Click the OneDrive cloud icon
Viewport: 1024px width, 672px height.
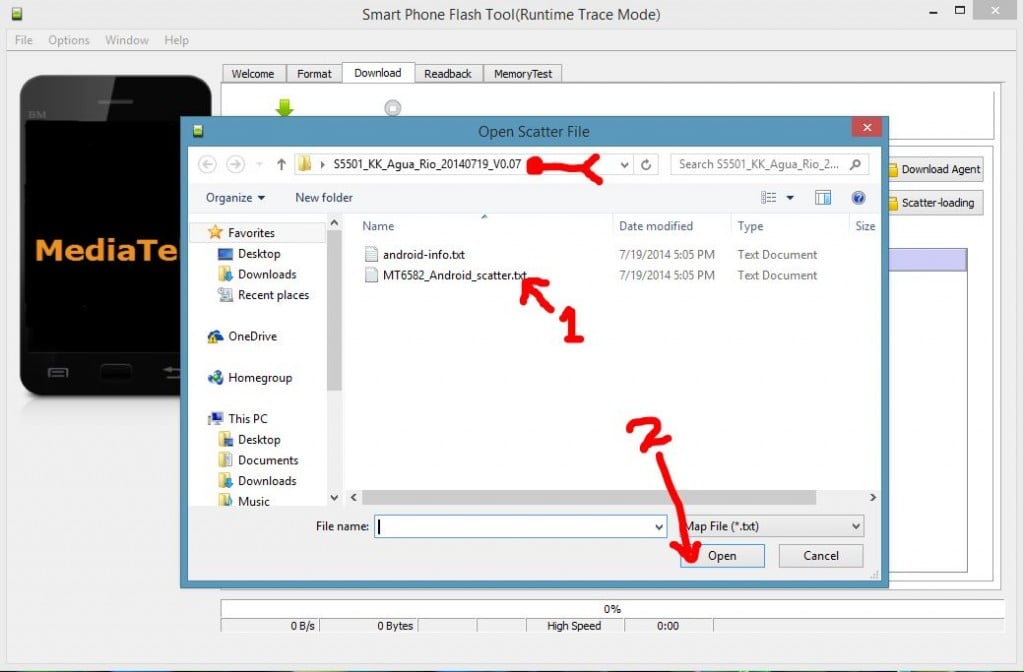(215, 336)
